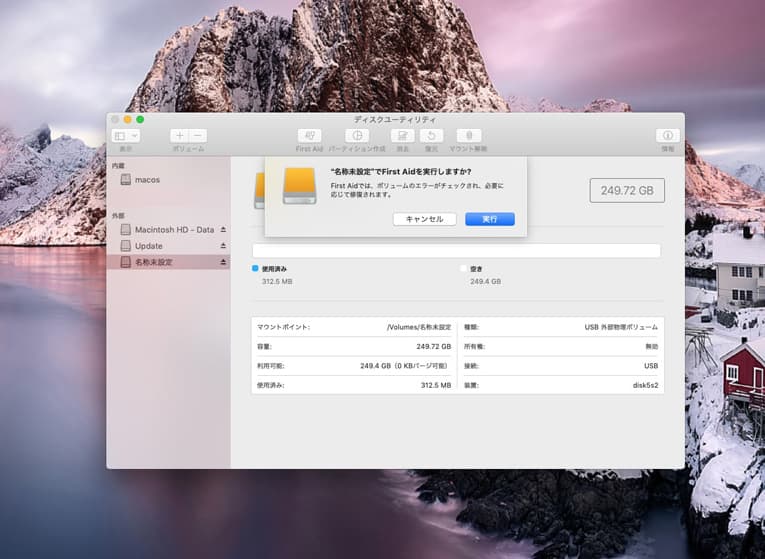Click the 249.72 GB capacity box
The height and width of the screenshot is (559, 765).
coord(627,190)
